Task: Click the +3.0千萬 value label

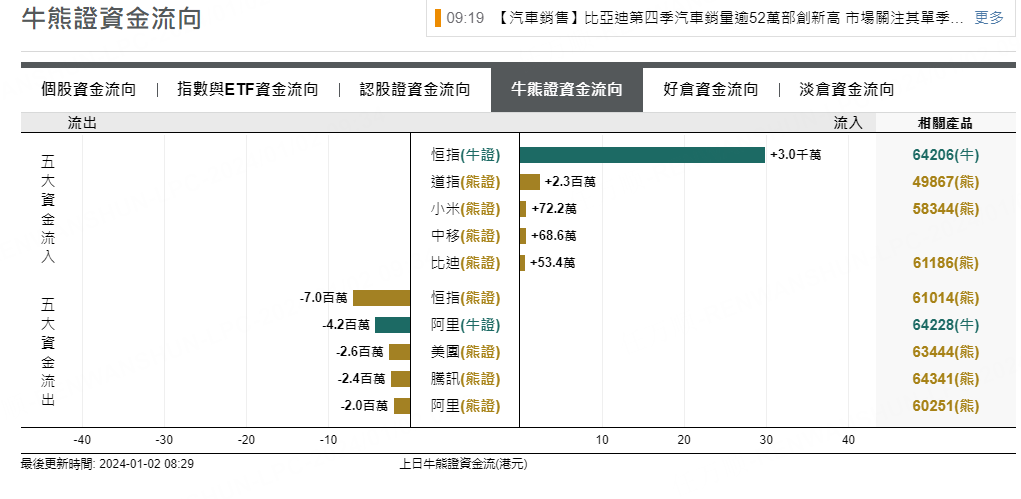Action: pyautogui.click(x=795, y=155)
